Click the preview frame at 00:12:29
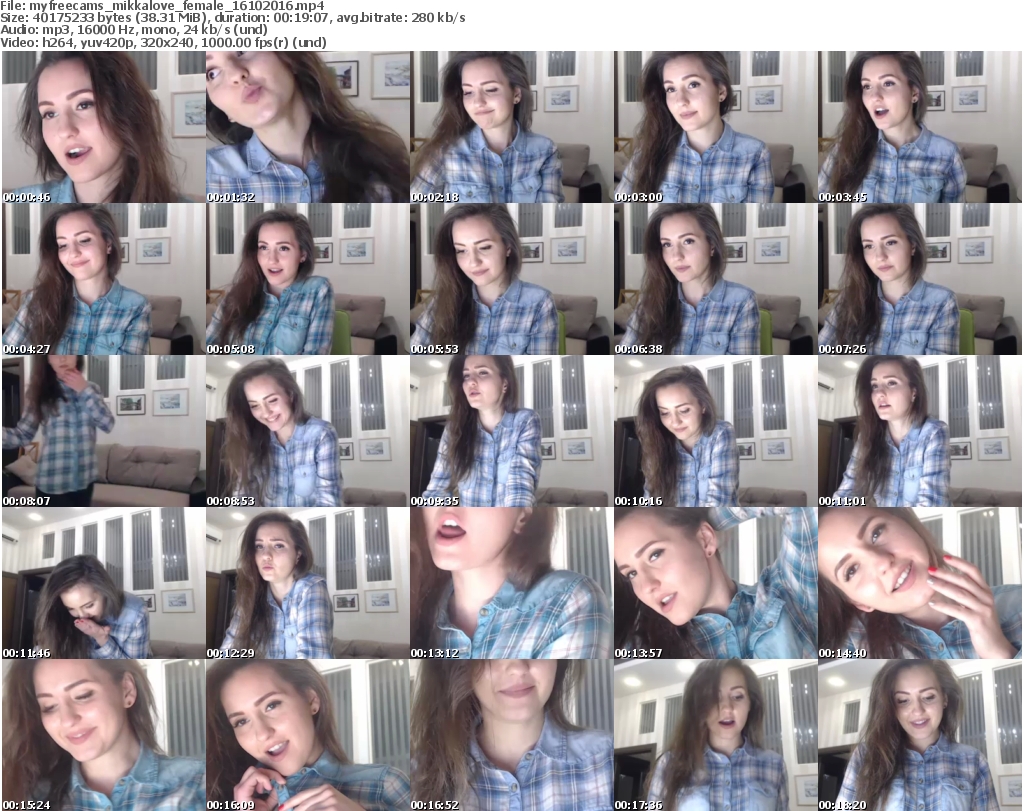The image size is (1024, 811). click(308, 583)
